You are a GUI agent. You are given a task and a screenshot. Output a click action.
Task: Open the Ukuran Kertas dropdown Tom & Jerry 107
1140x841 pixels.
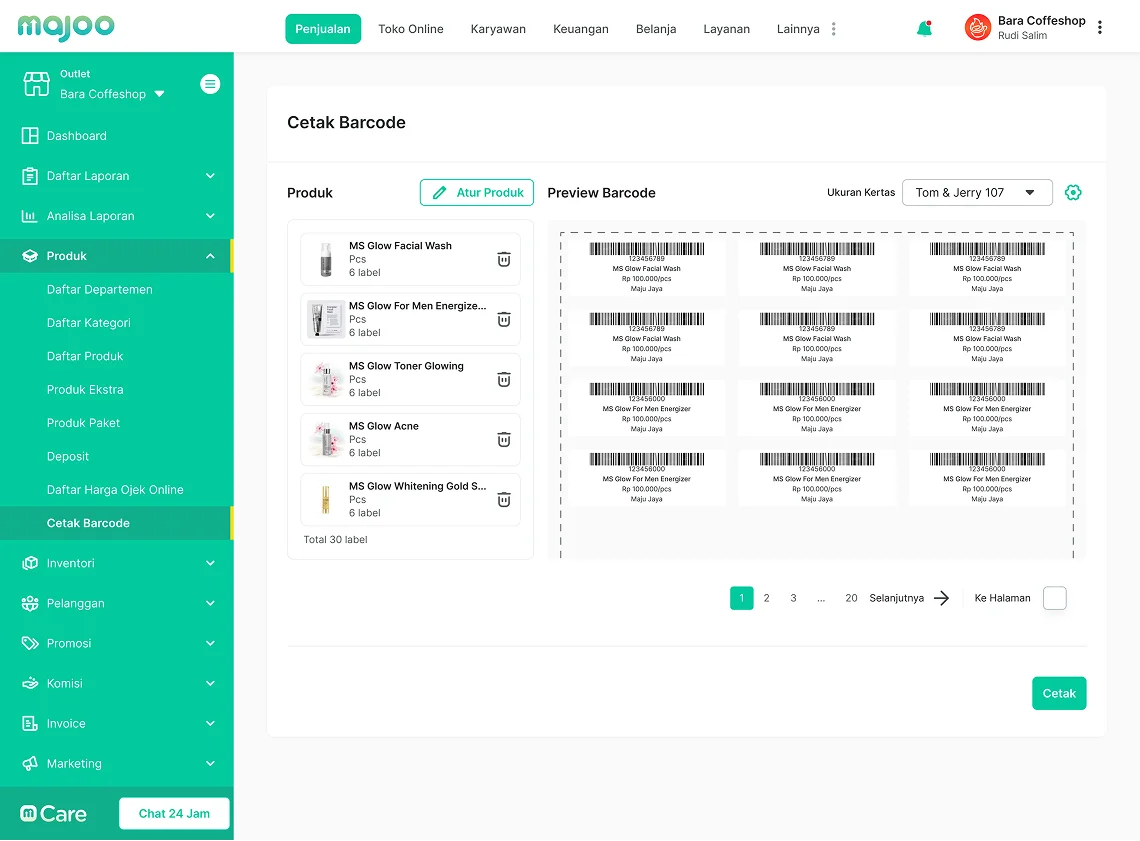click(x=976, y=193)
